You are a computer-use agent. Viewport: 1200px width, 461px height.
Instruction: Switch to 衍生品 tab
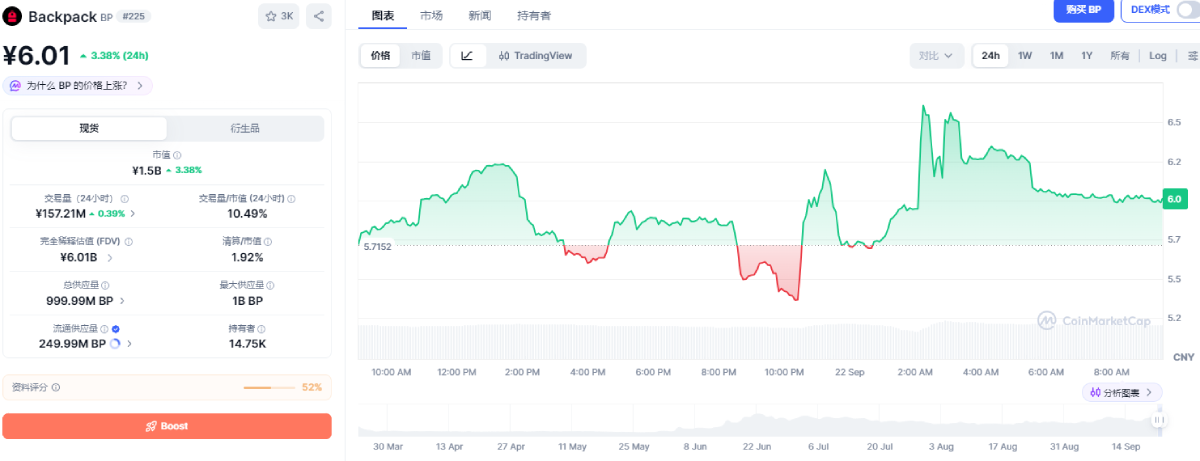[x=245, y=129]
